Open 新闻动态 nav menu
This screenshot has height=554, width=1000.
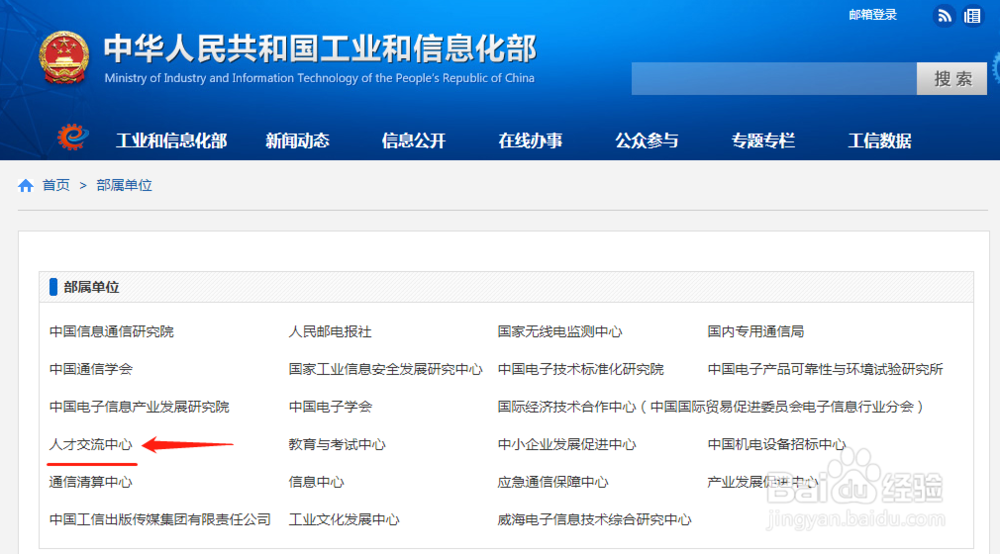coord(297,140)
